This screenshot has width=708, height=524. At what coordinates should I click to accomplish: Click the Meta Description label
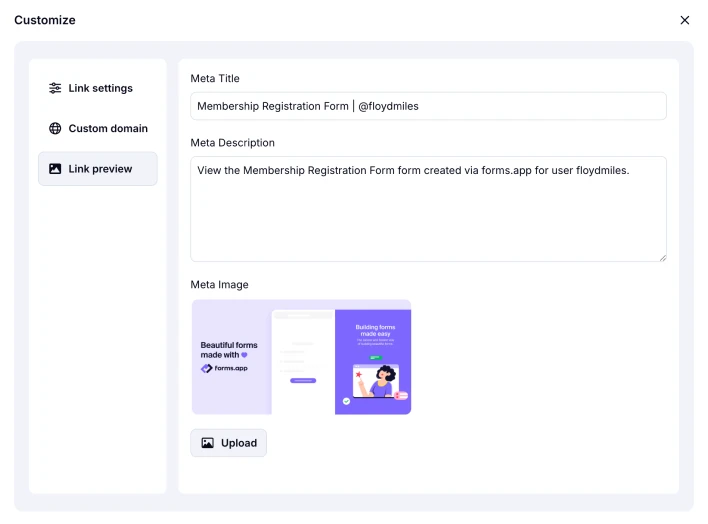(232, 143)
